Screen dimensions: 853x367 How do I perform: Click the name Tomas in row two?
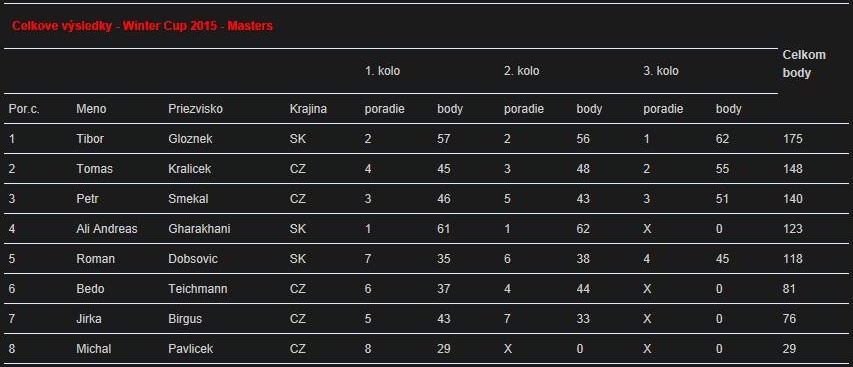tap(94, 169)
